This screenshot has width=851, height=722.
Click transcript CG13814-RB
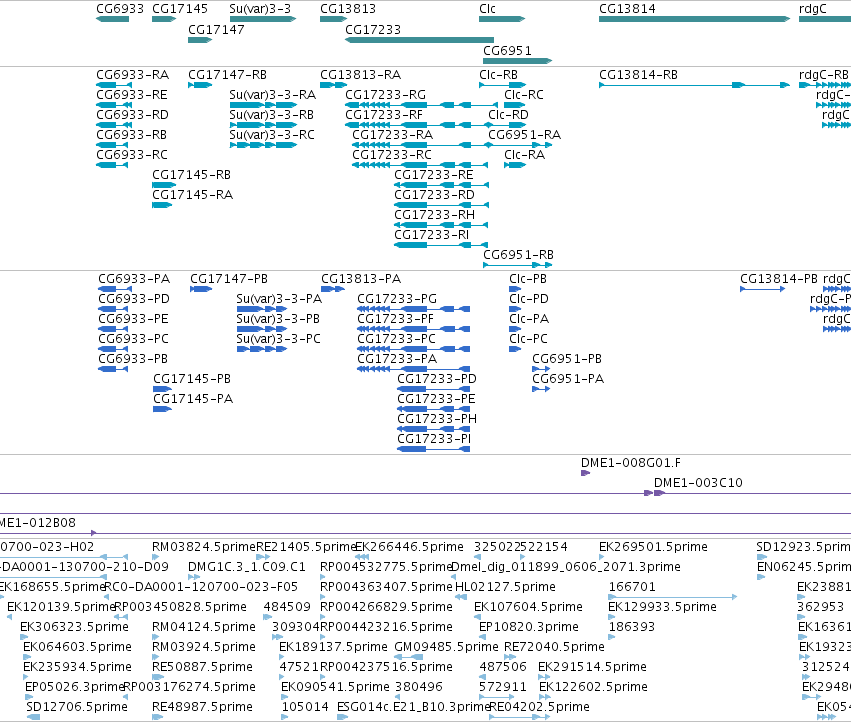638,75
